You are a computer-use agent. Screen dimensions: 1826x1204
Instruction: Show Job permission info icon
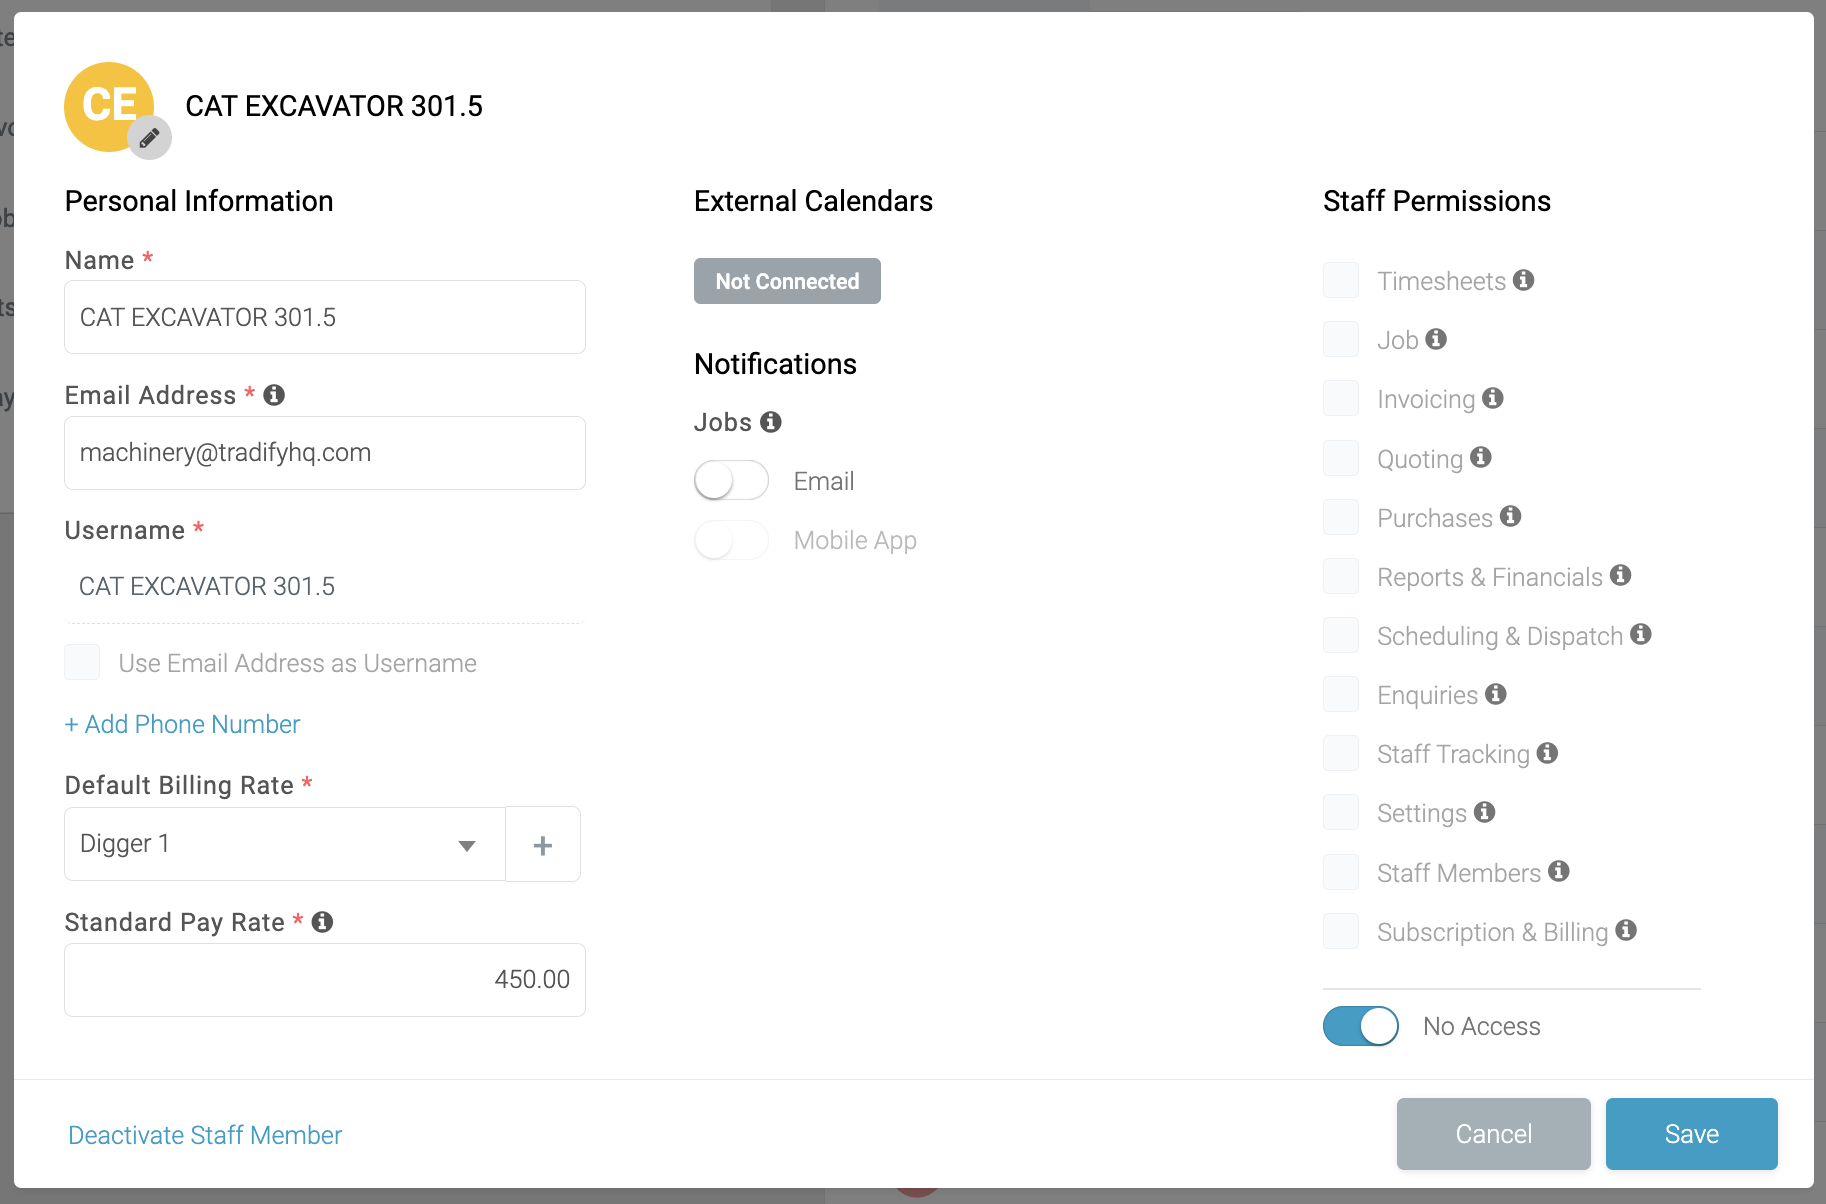pos(1436,339)
